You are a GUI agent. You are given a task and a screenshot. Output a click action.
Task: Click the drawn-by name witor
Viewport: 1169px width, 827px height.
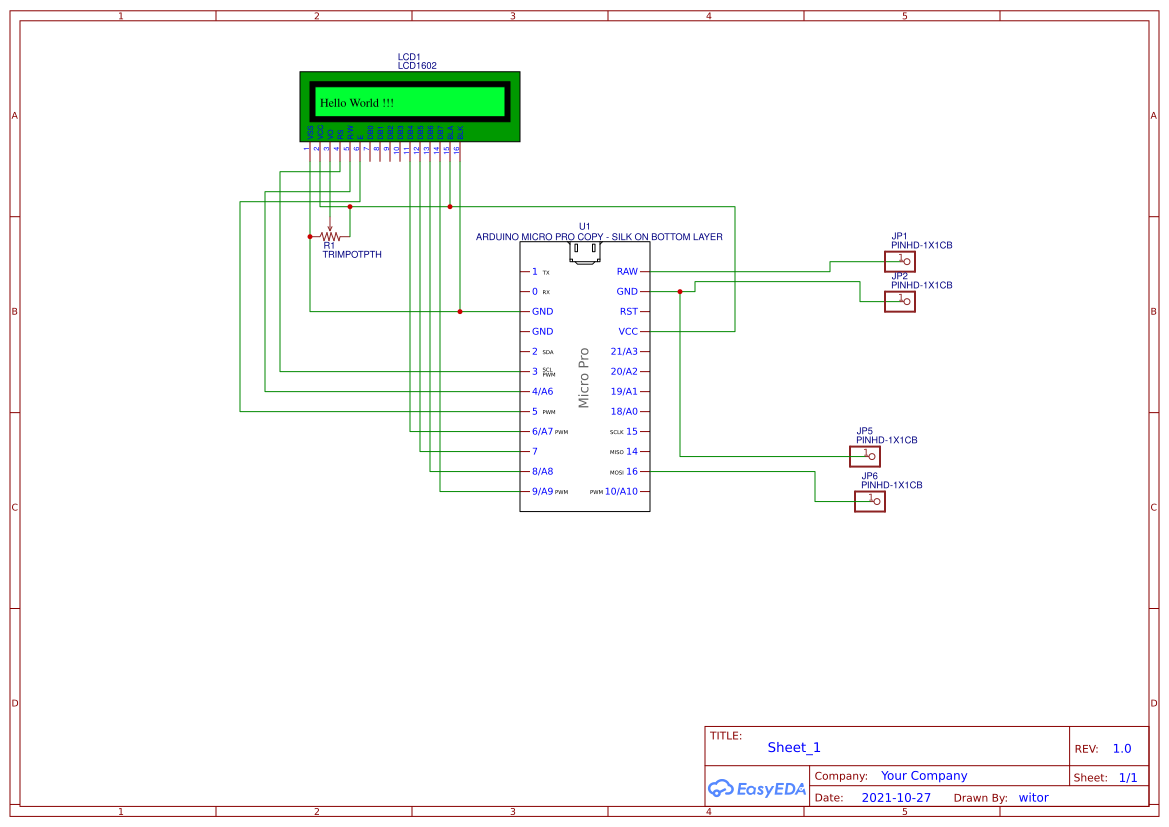pos(1033,797)
